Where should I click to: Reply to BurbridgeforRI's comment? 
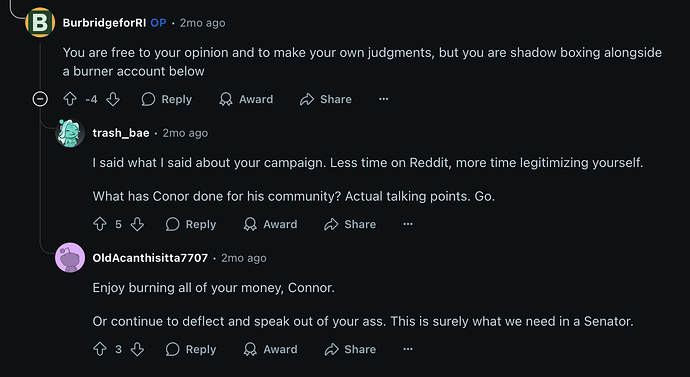click(166, 99)
